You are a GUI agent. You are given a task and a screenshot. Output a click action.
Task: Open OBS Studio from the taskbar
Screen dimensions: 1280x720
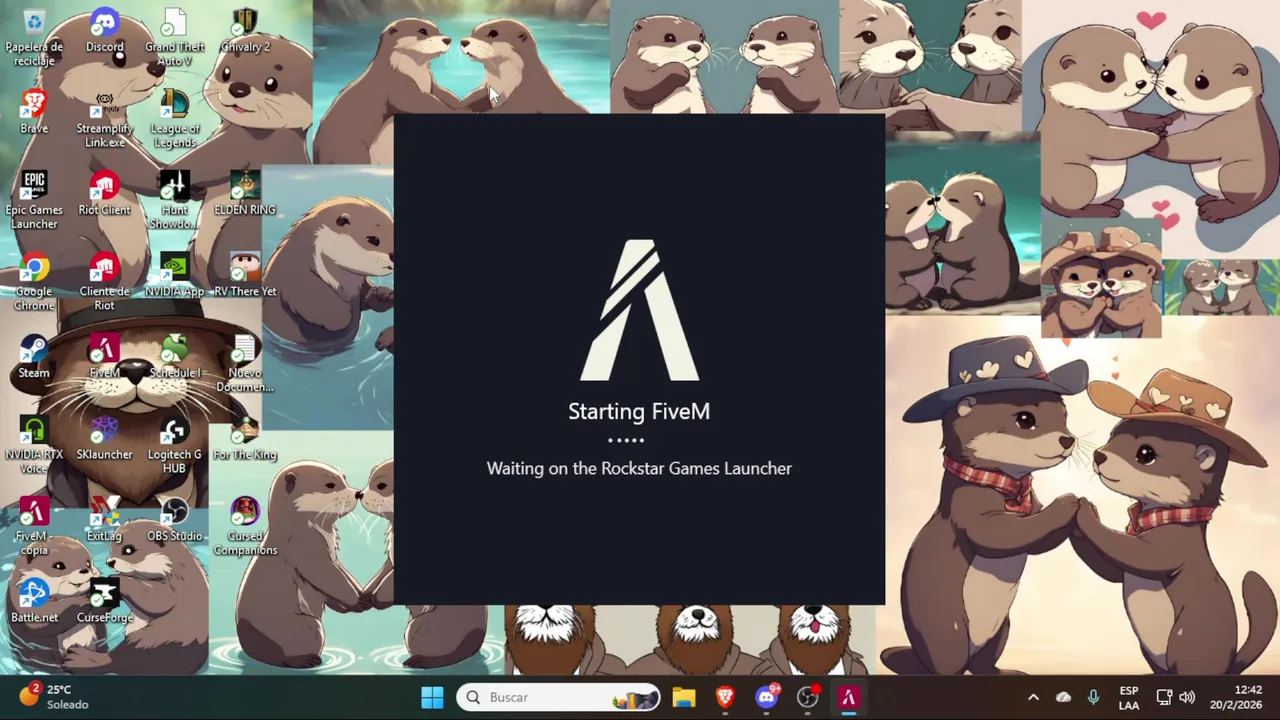[x=808, y=697]
